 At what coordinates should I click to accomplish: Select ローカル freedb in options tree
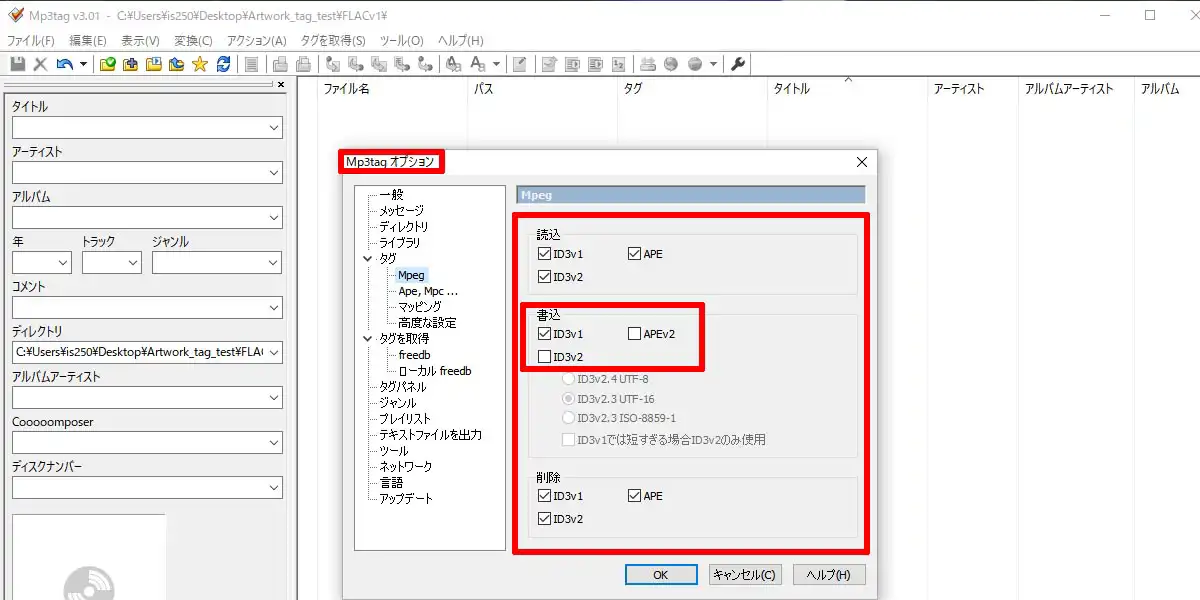tap(434, 371)
